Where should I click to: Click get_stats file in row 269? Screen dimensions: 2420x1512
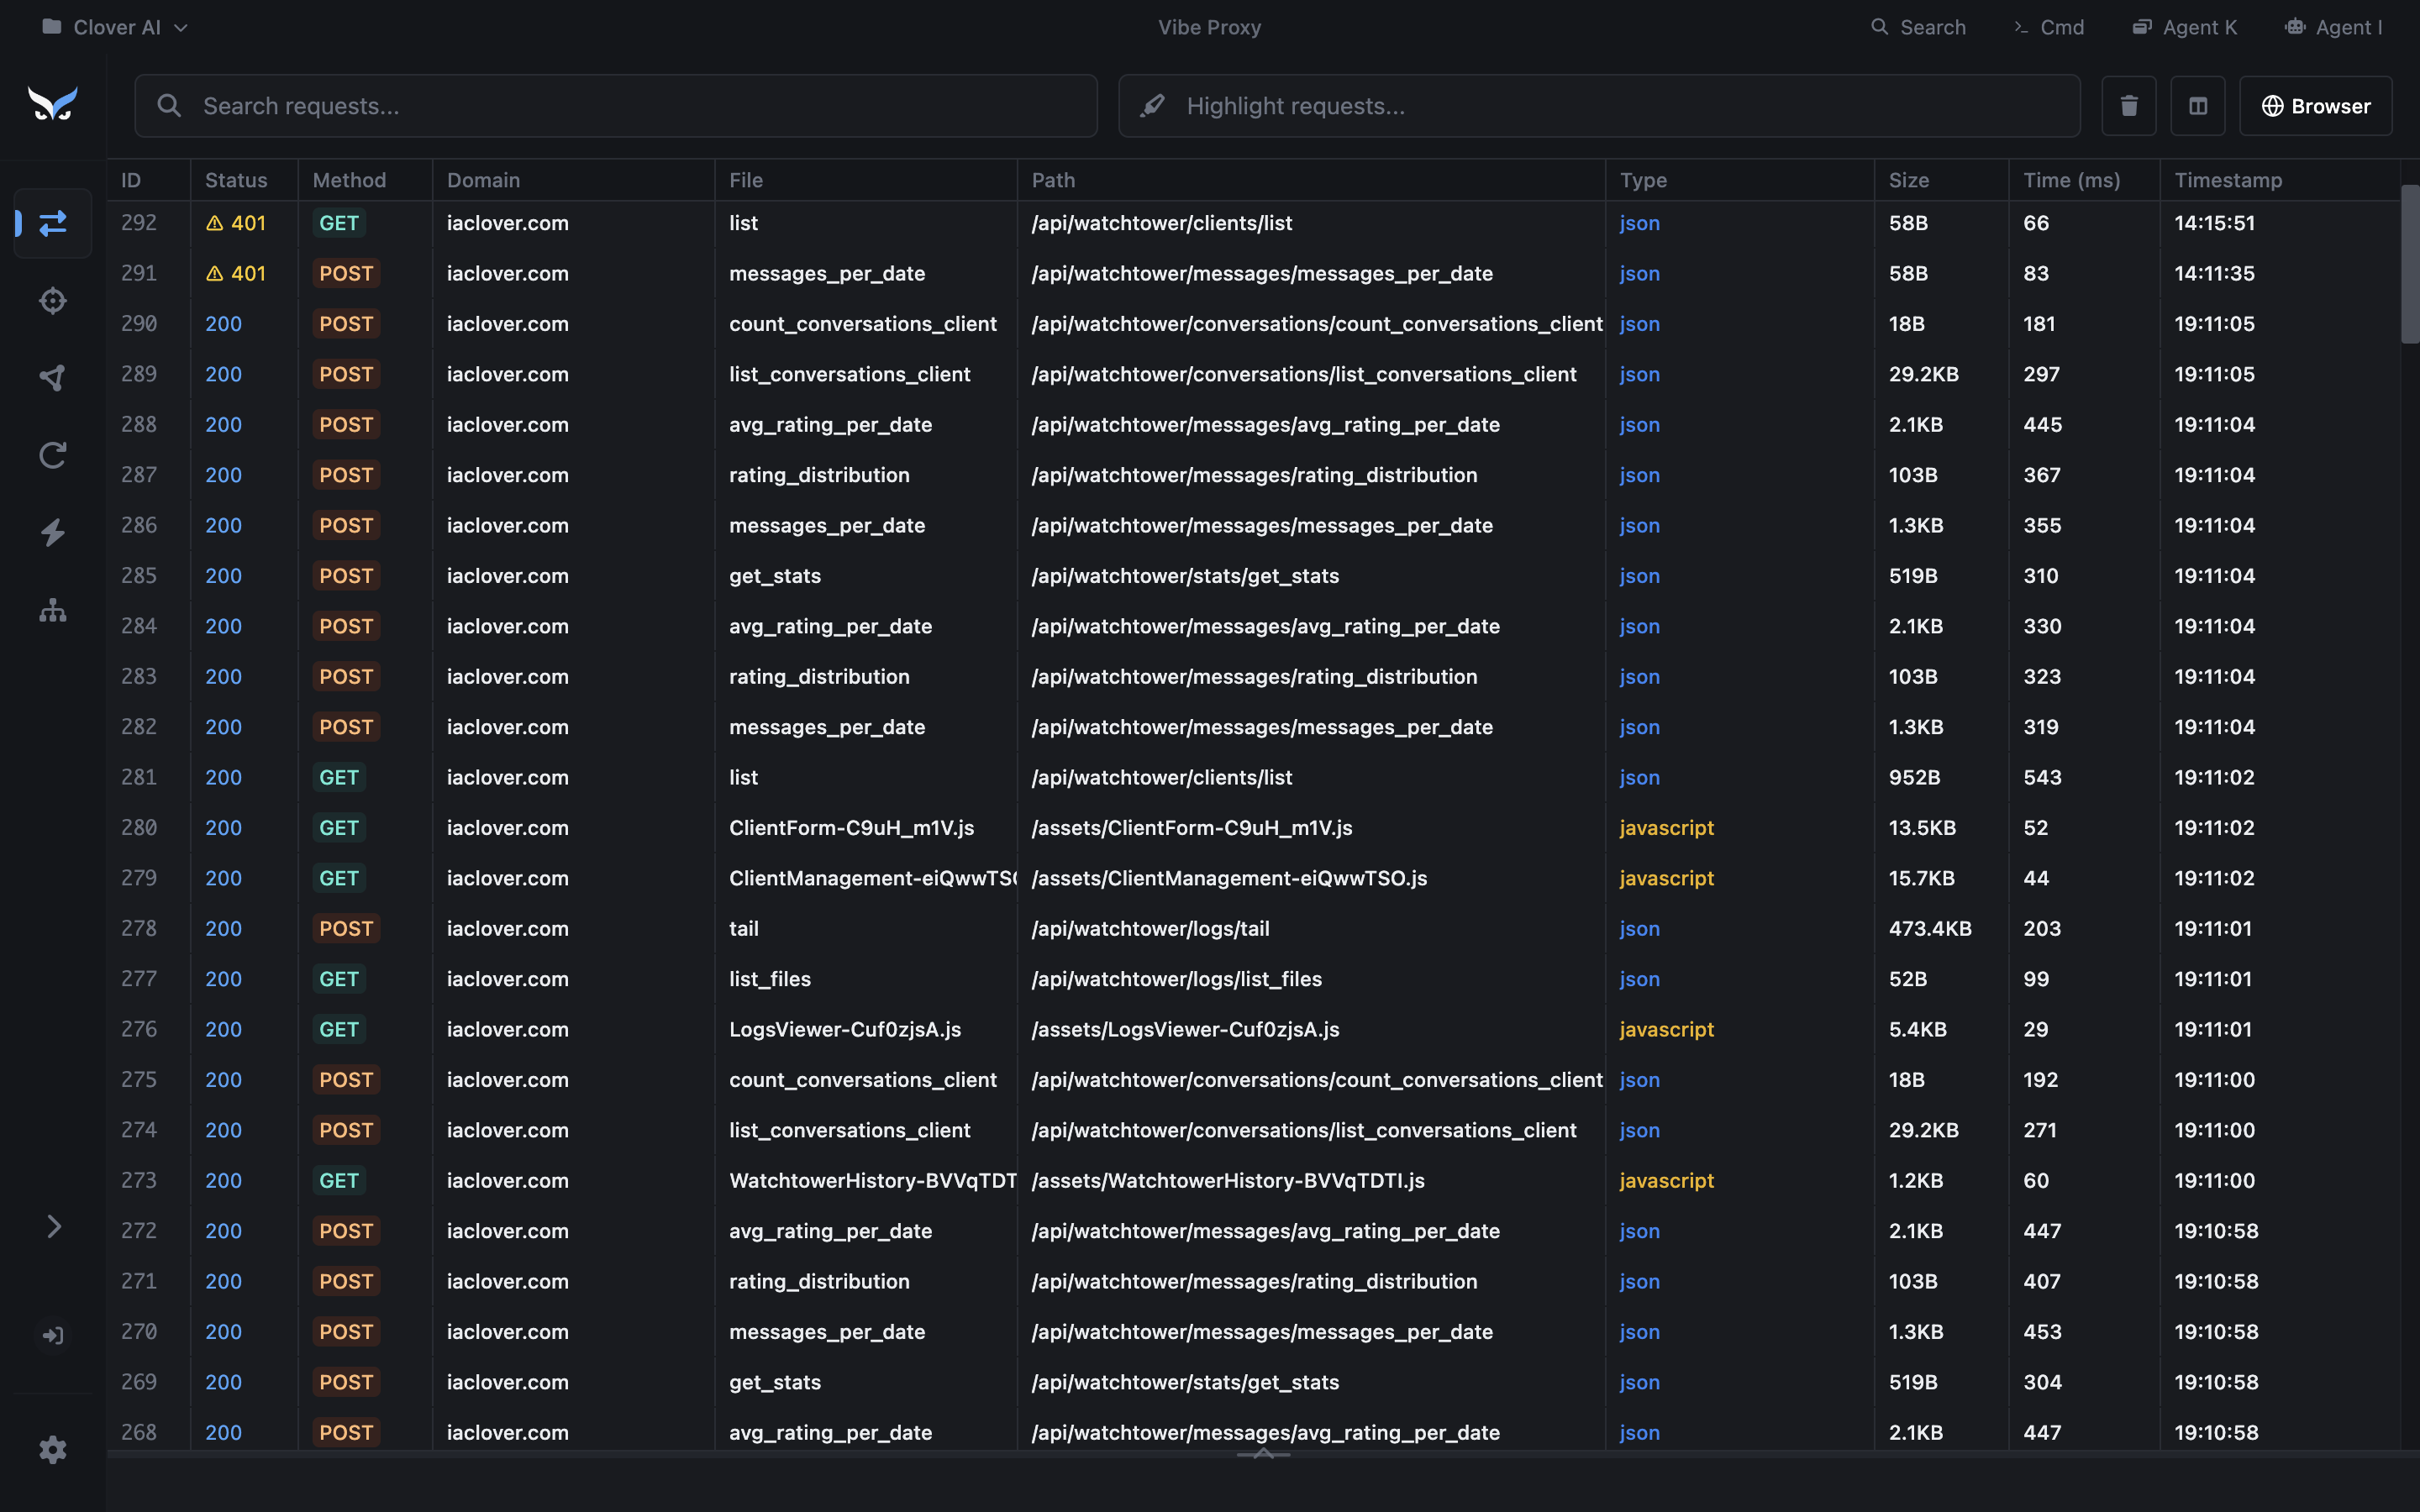click(775, 1382)
